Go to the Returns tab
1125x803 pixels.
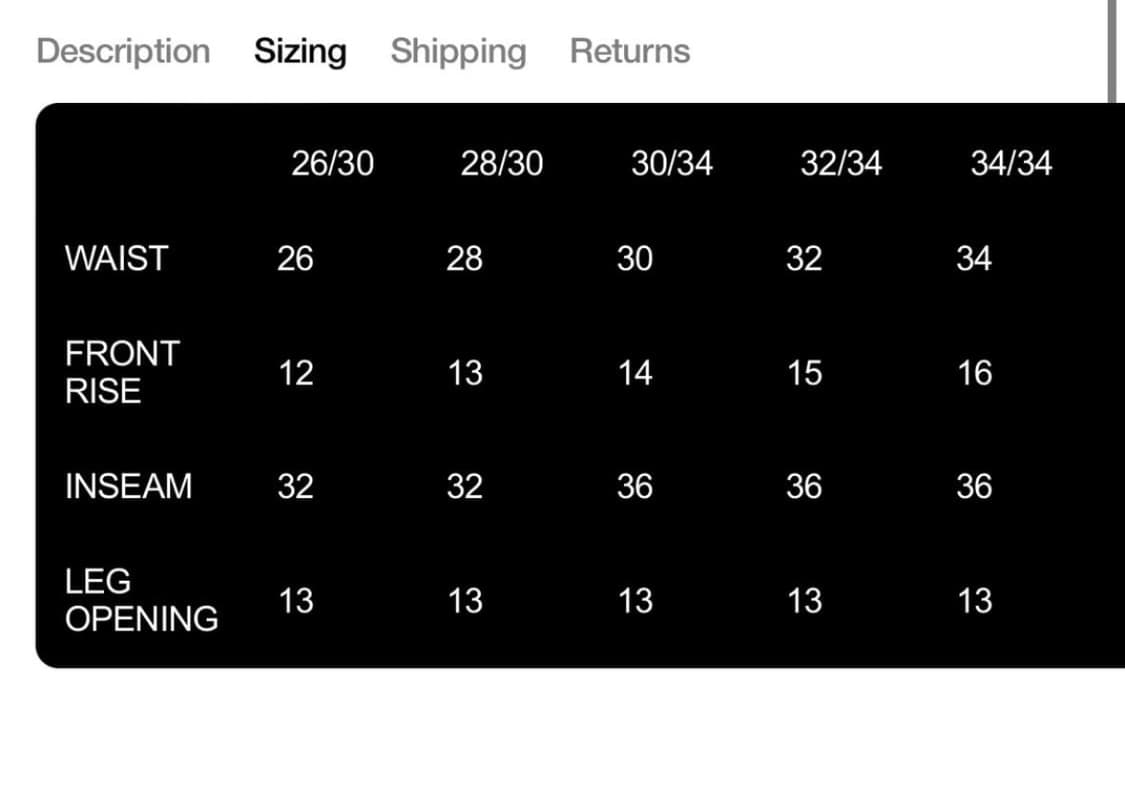pyautogui.click(x=630, y=51)
